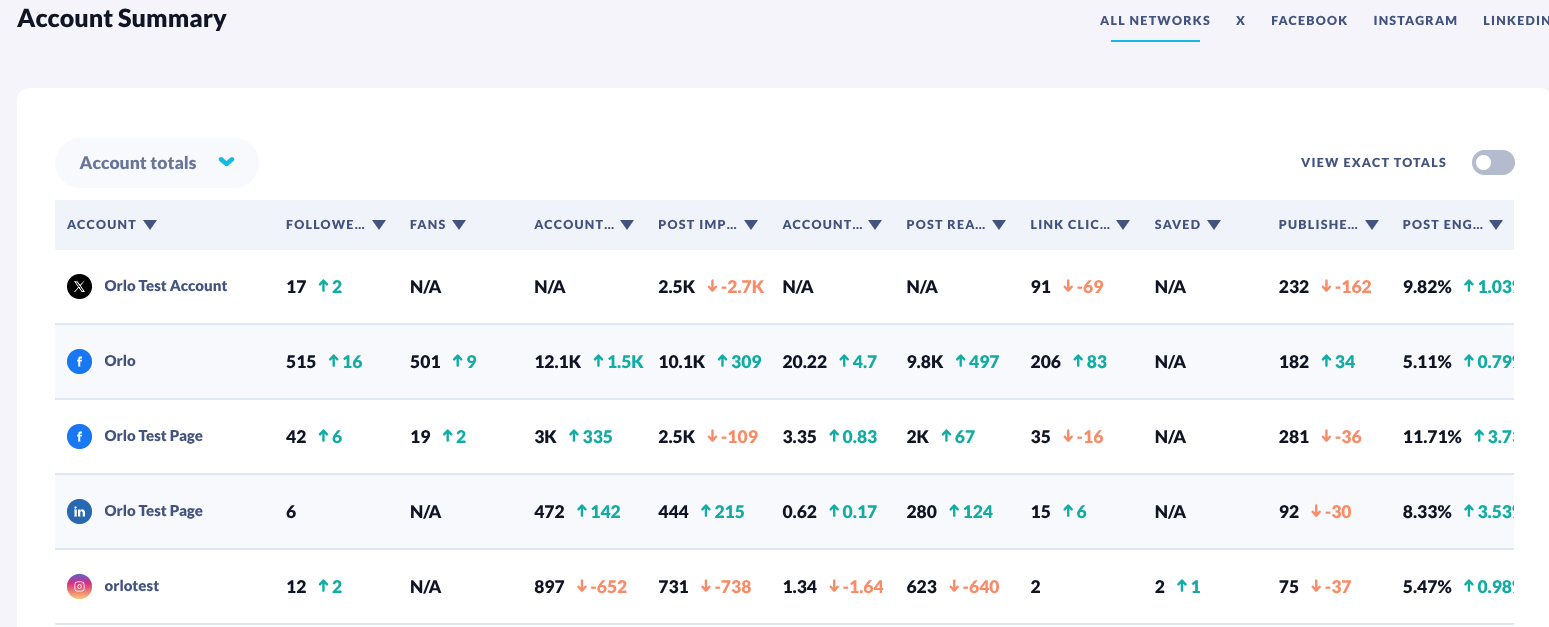Enable the View Exact Totals toggle
The image size is (1549, 627).
1493,163
